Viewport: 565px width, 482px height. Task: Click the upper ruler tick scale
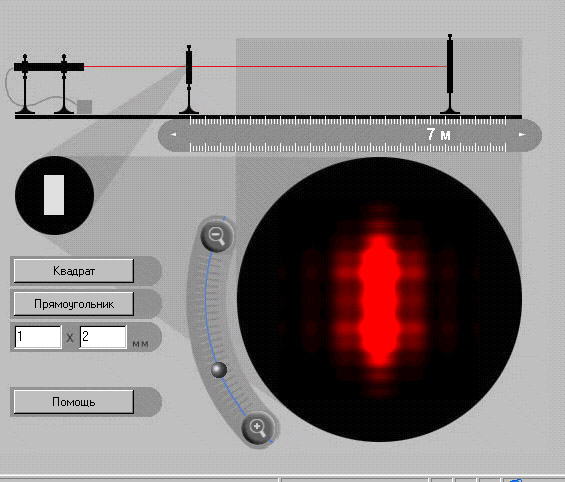(348, 121)
